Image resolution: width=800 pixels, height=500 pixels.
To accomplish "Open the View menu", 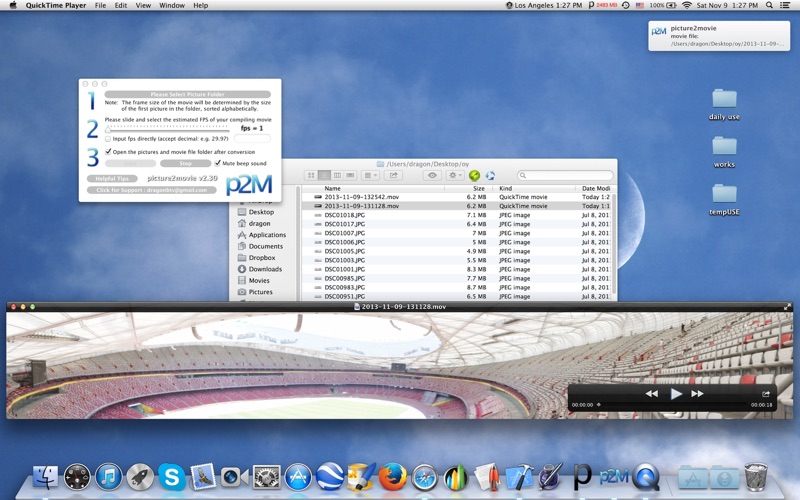I will [x=143, y=5].
